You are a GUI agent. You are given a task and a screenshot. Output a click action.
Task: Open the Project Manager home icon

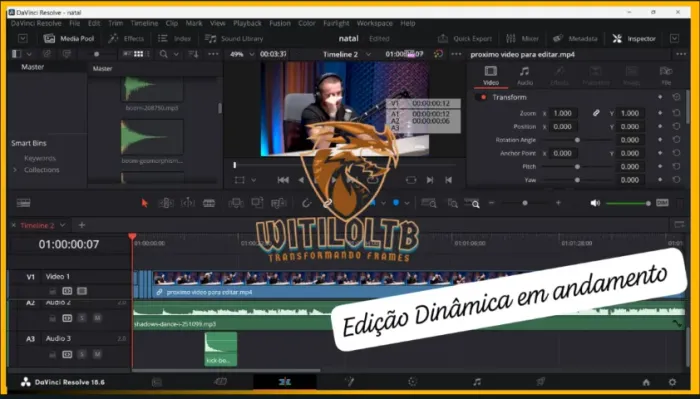[x=646, y=382]
